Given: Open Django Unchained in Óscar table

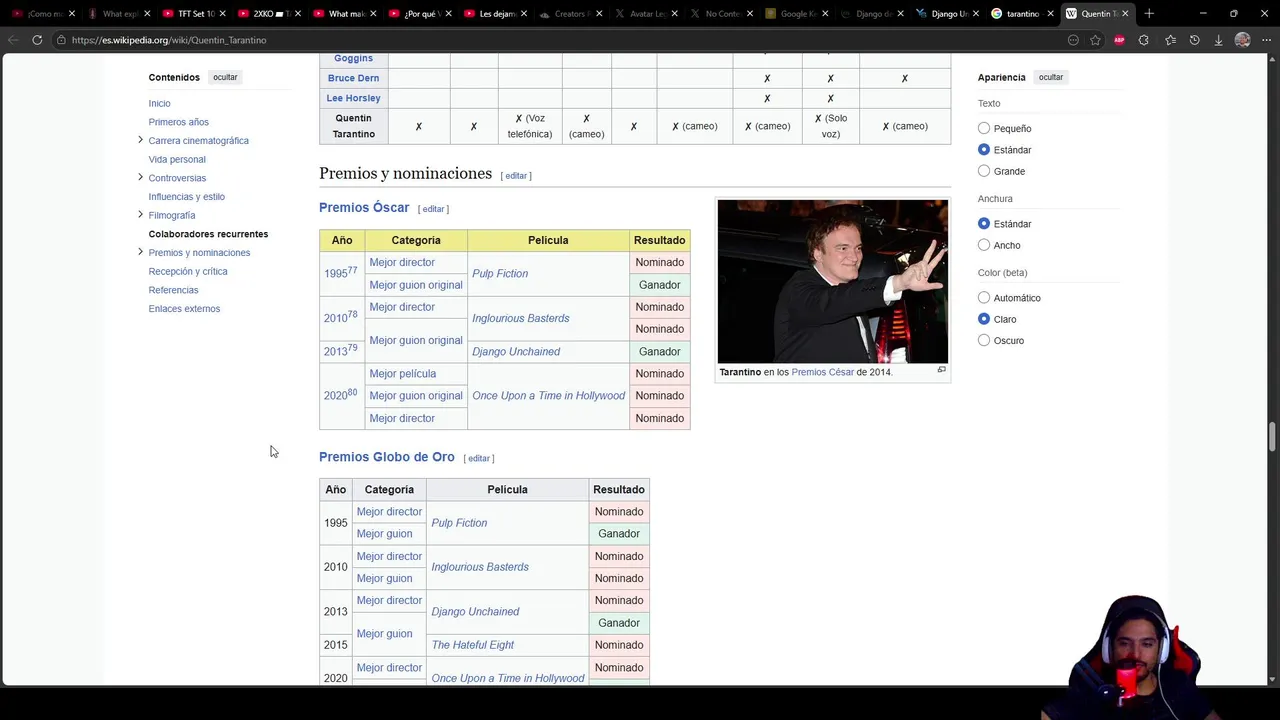Looking at the screenshot, I should click(x=516, y=351).
